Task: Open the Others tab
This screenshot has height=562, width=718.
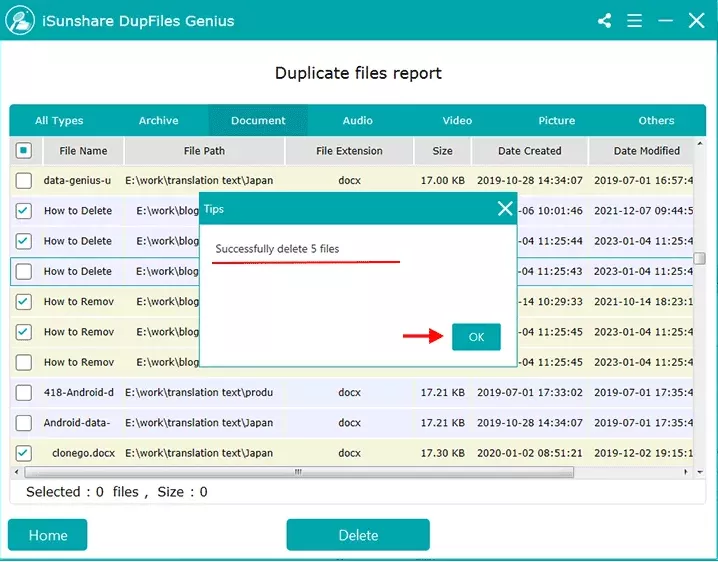Action: (x=656, y=120)
